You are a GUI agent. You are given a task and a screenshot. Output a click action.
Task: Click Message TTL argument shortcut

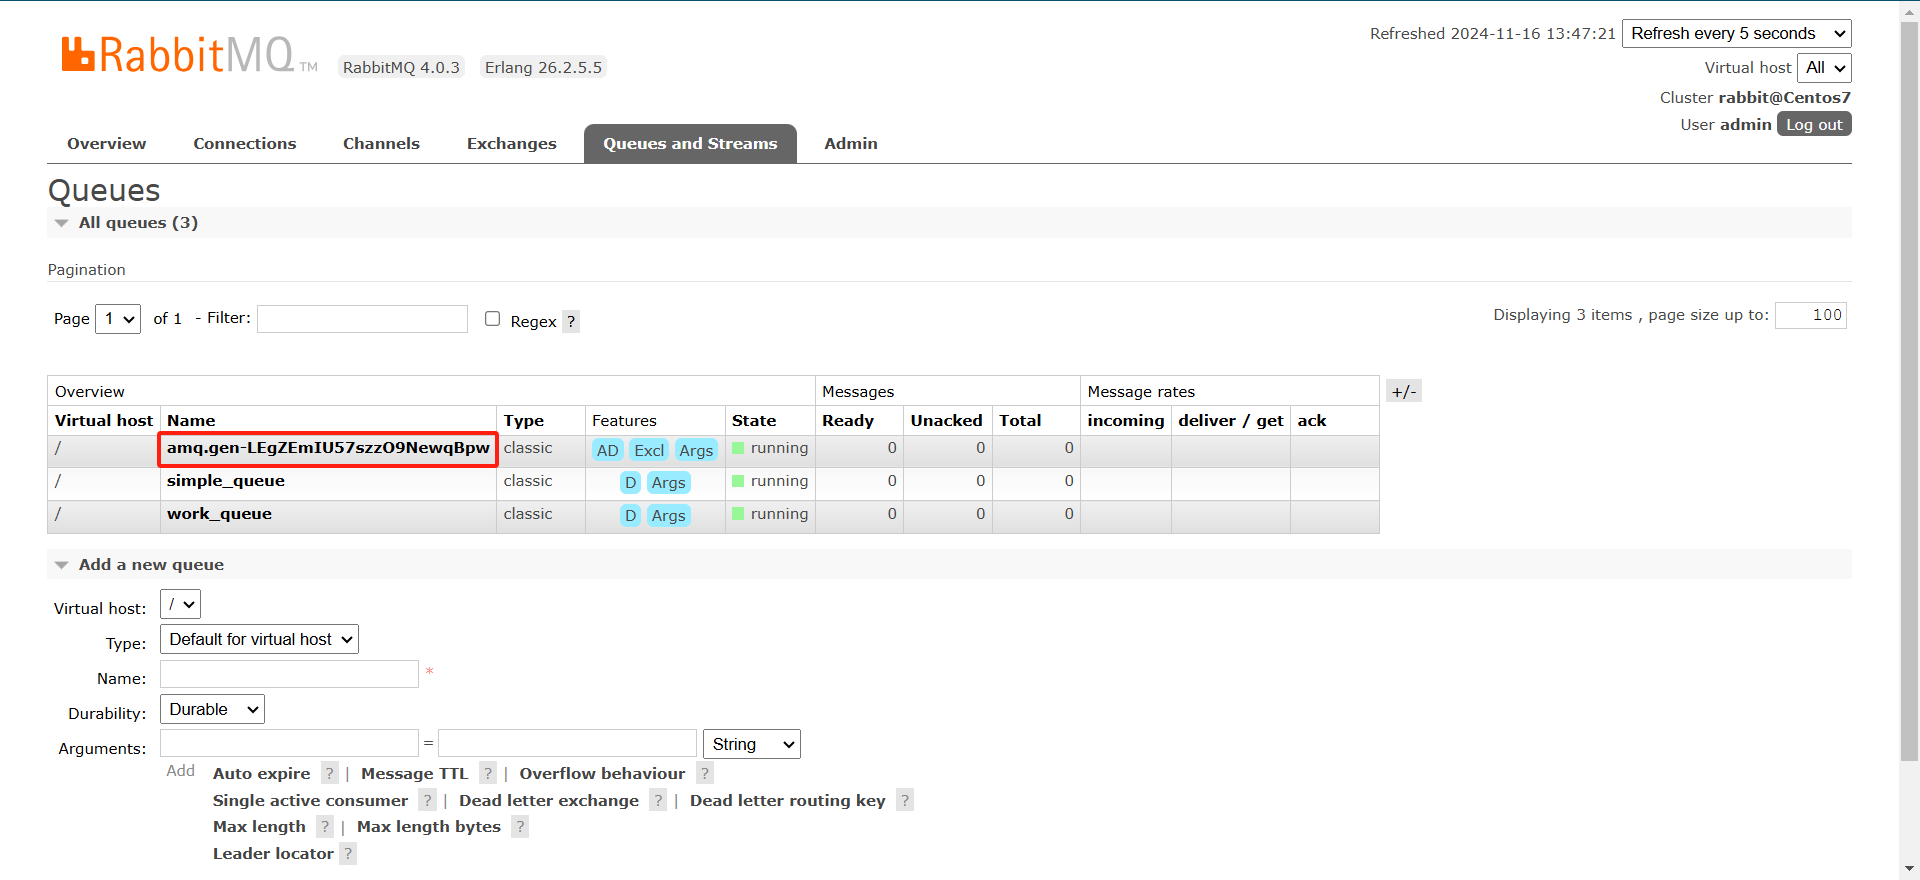click(415, 773)
